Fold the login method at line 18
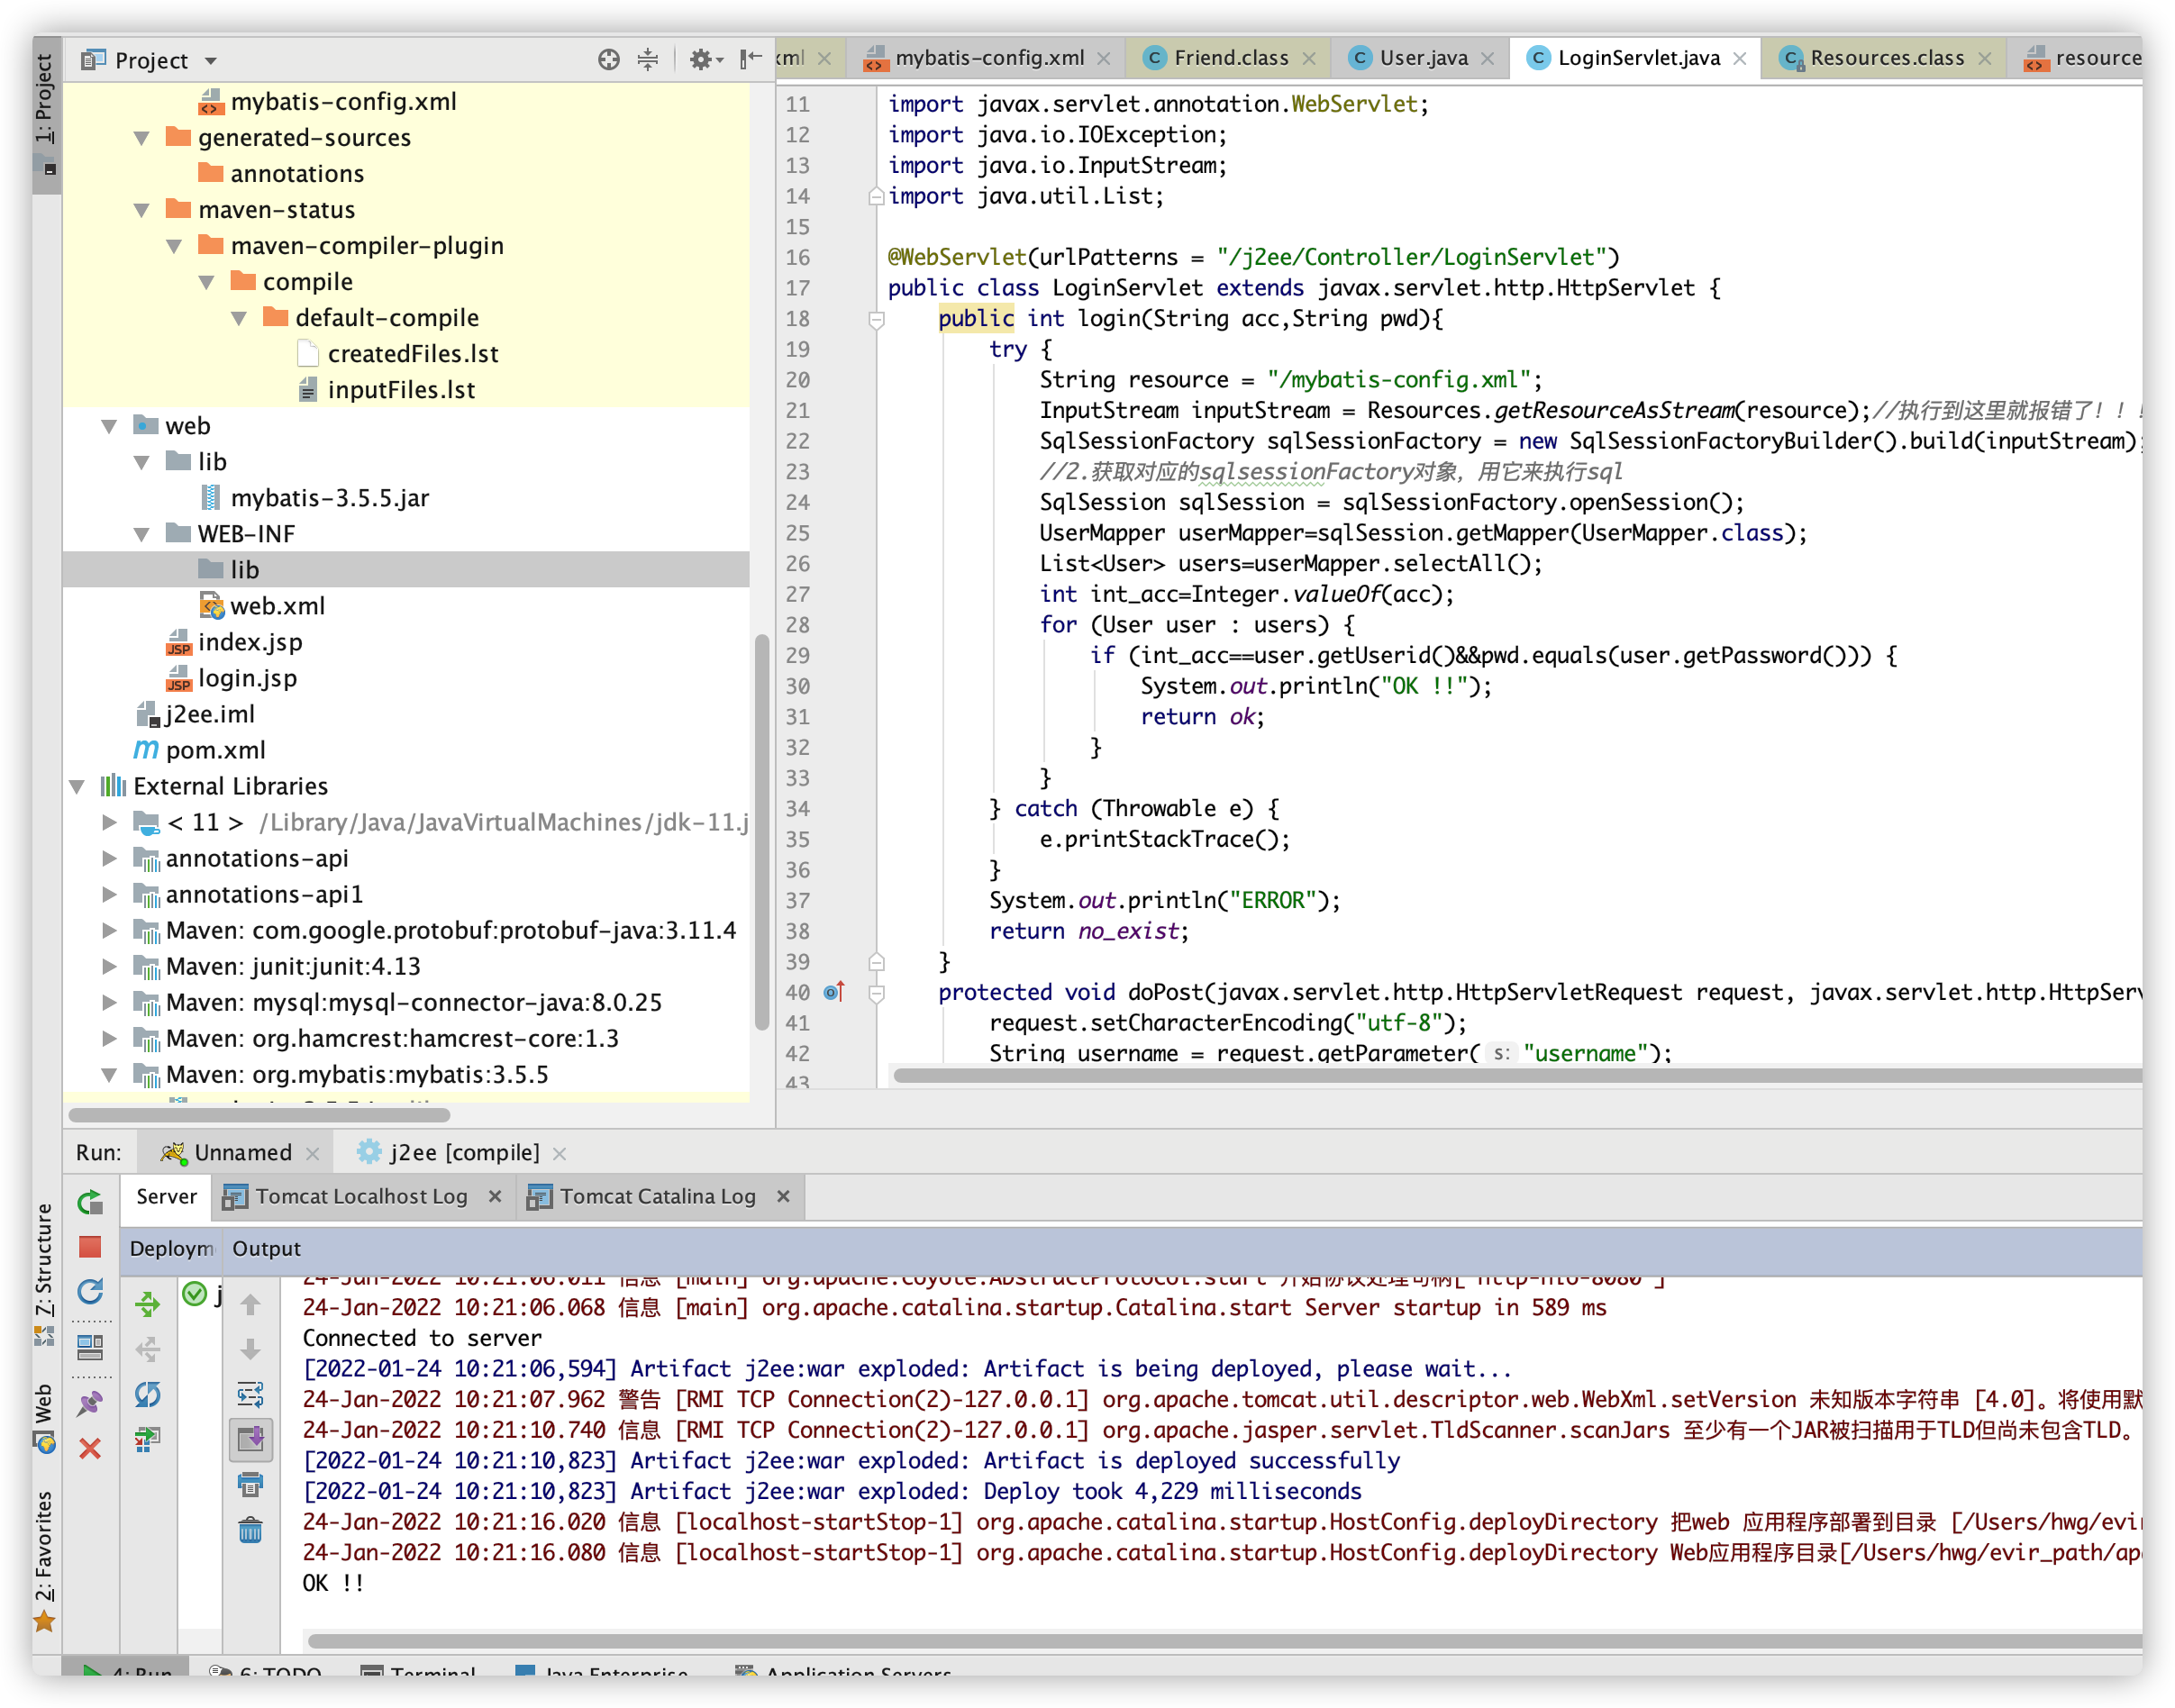 coord(876,319)
